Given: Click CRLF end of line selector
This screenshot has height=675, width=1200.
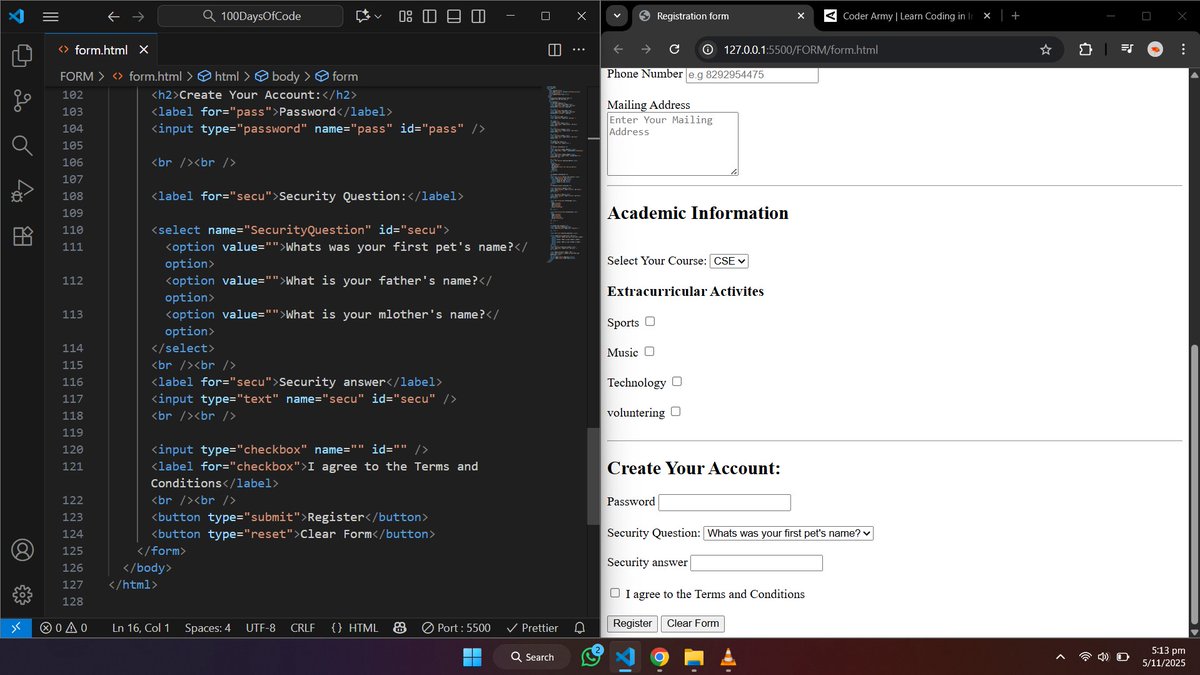Looking at the screenshot, I should coord(303,628).
